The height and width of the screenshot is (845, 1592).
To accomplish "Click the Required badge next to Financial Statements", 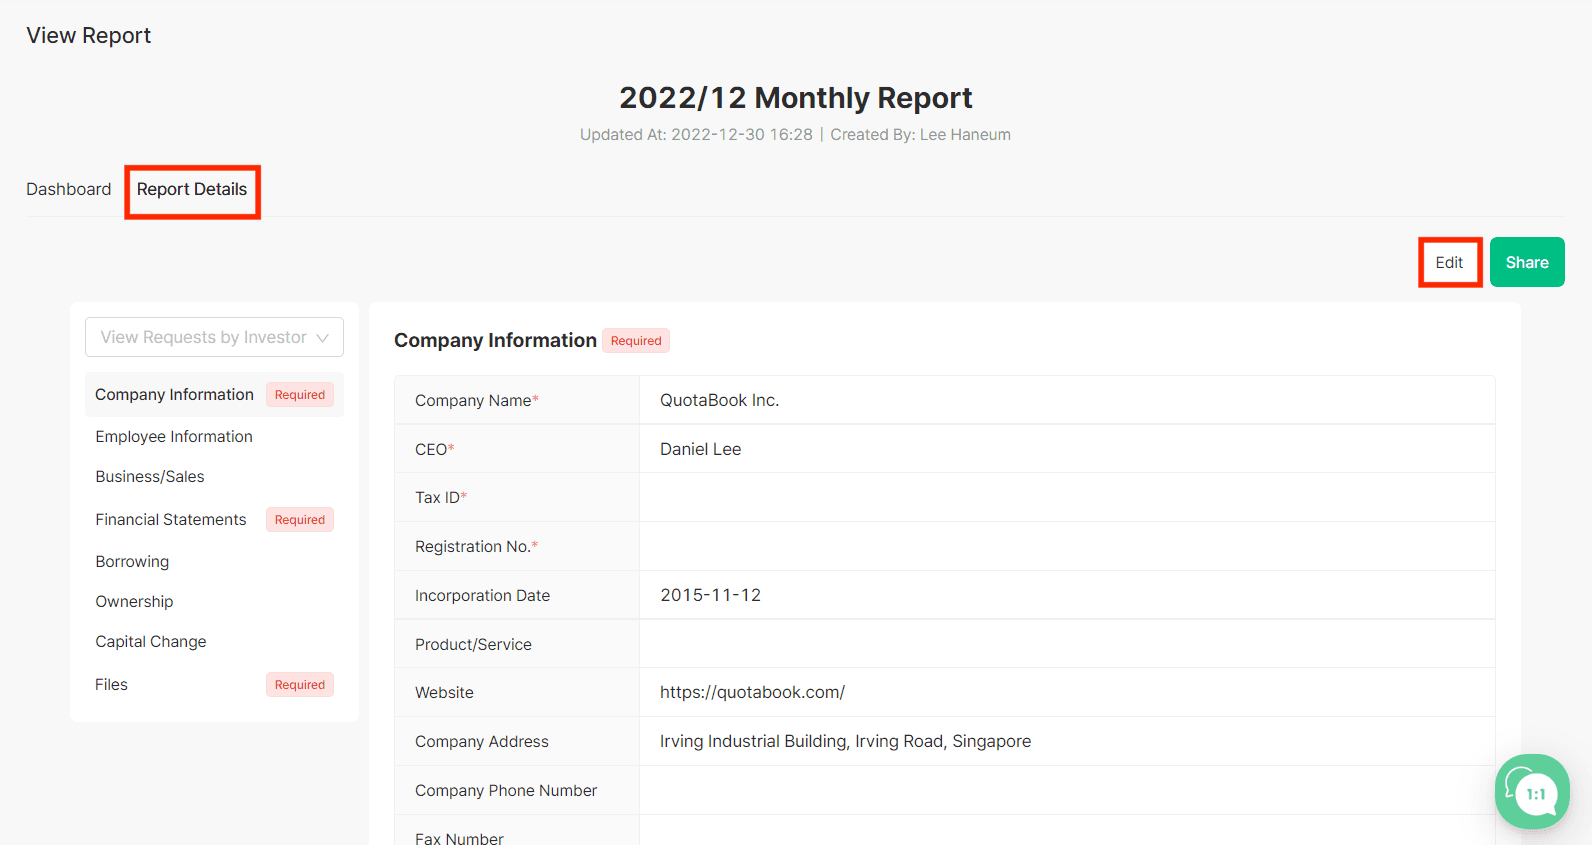I will point(300,520).
